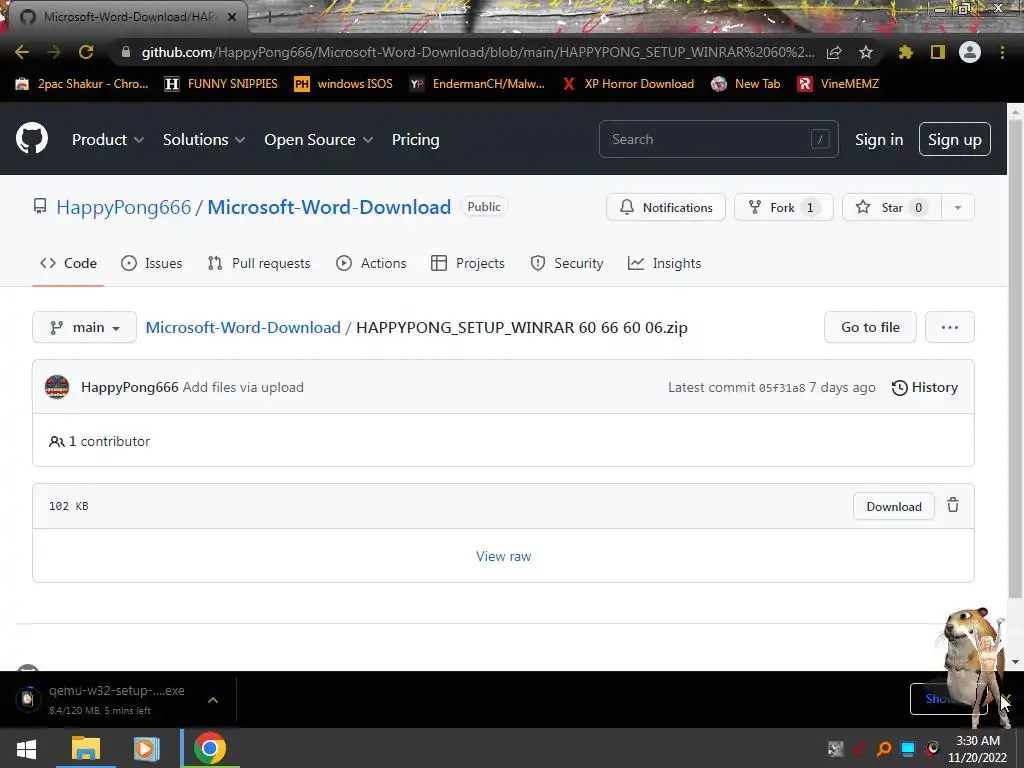Switch to the Issues tab
Viewport: 1024px width, 768px height.
pos(152,263)
